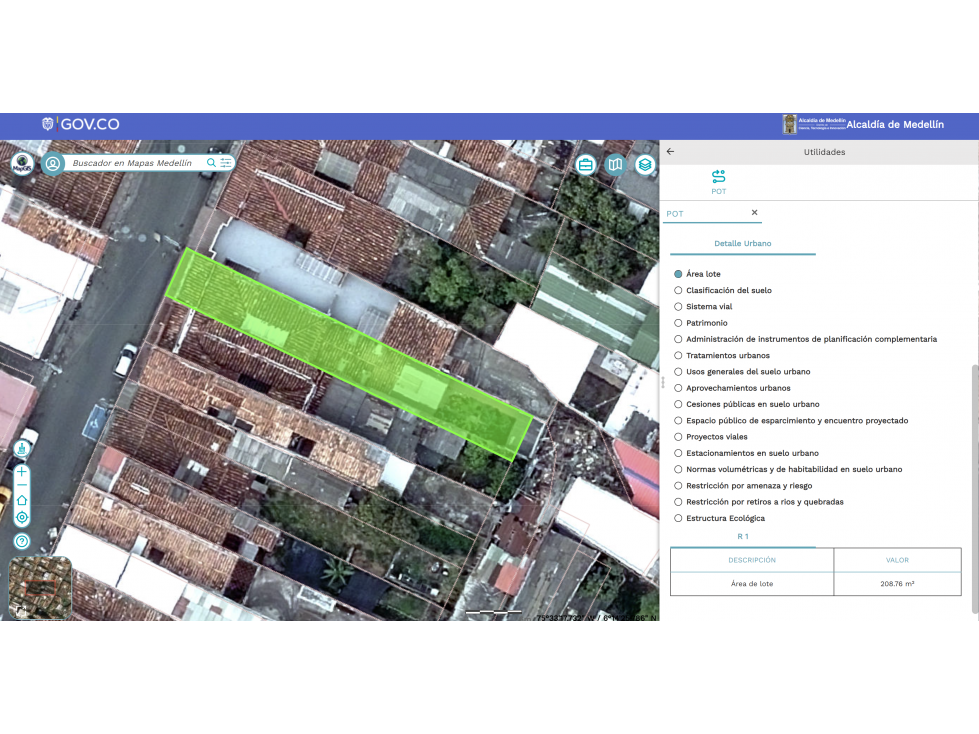Click the 208.76 m² value cell

pyautogui.click(x=897, y=584)
